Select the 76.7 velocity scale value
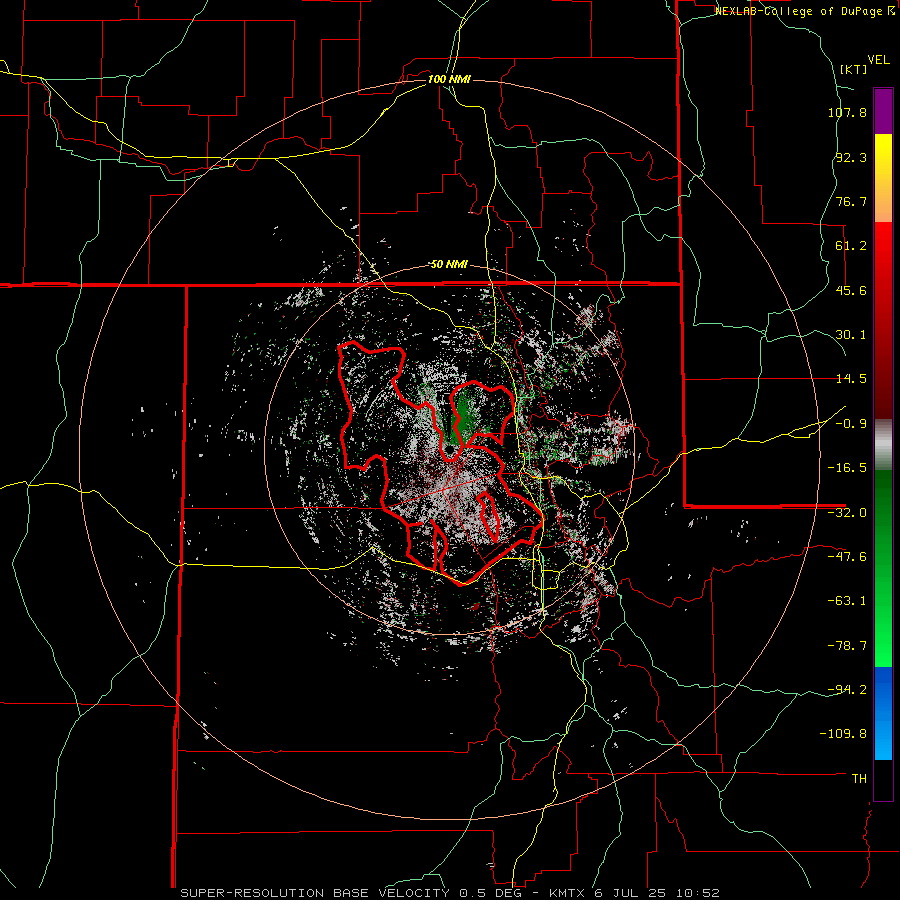 click(x=851, y=201)
